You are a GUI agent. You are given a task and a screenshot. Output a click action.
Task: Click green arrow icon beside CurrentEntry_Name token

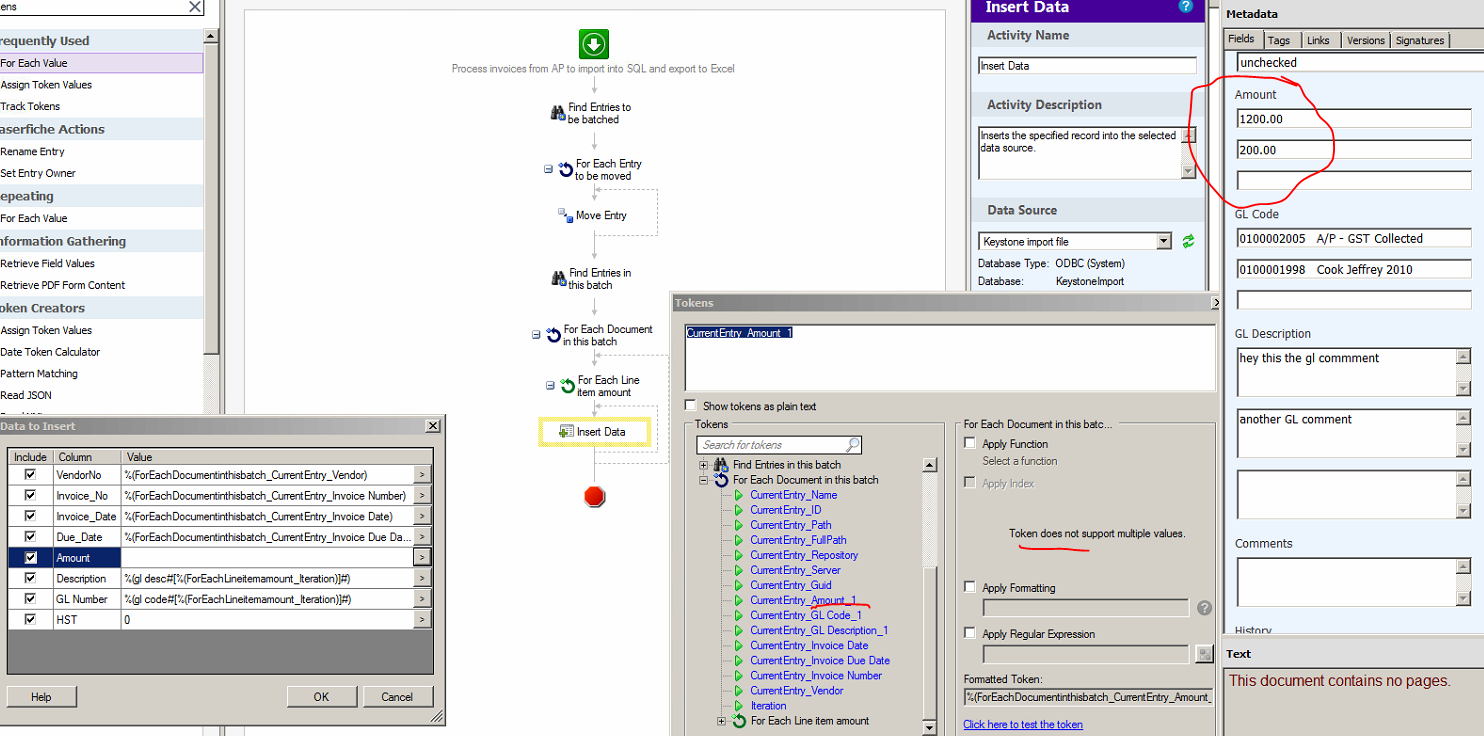(x=740, y=495)
